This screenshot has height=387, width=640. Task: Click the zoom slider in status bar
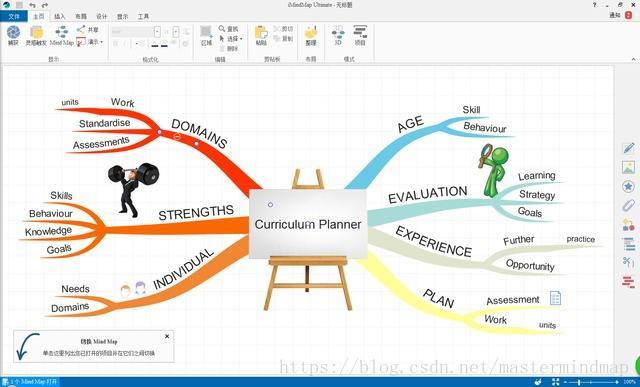click(x=593, y=382)
